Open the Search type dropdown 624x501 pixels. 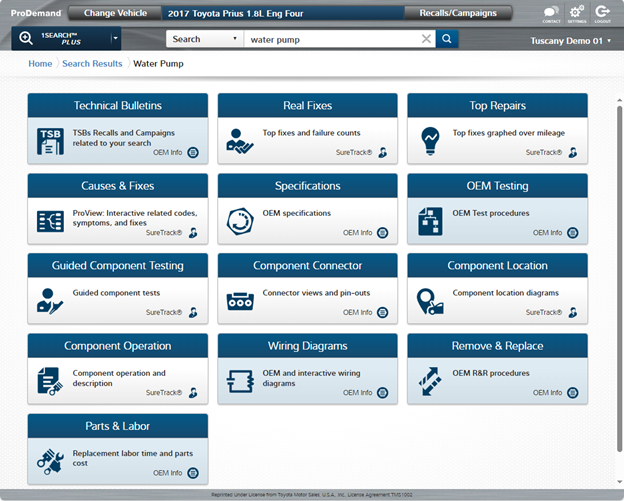click(204, 39)
